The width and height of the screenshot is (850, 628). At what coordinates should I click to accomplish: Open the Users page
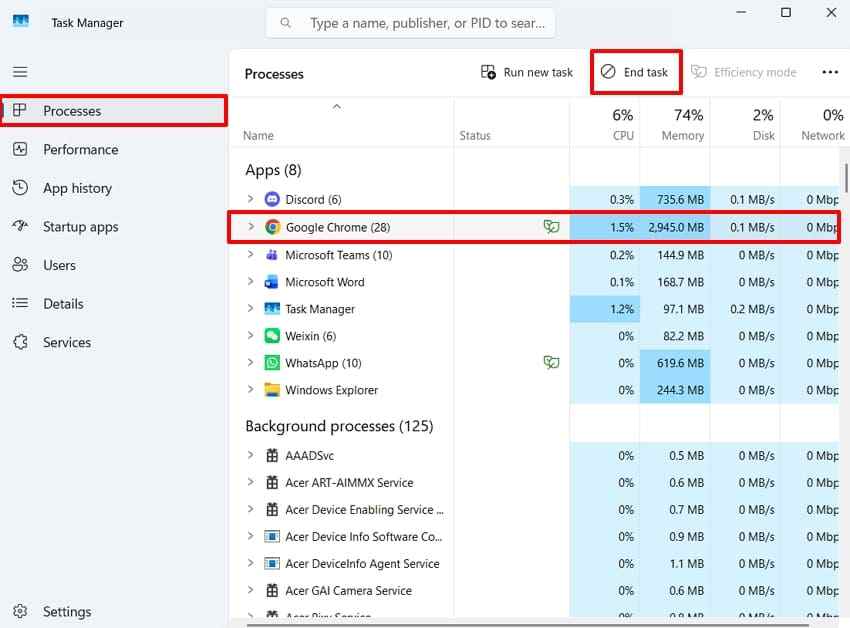[114, 265]
